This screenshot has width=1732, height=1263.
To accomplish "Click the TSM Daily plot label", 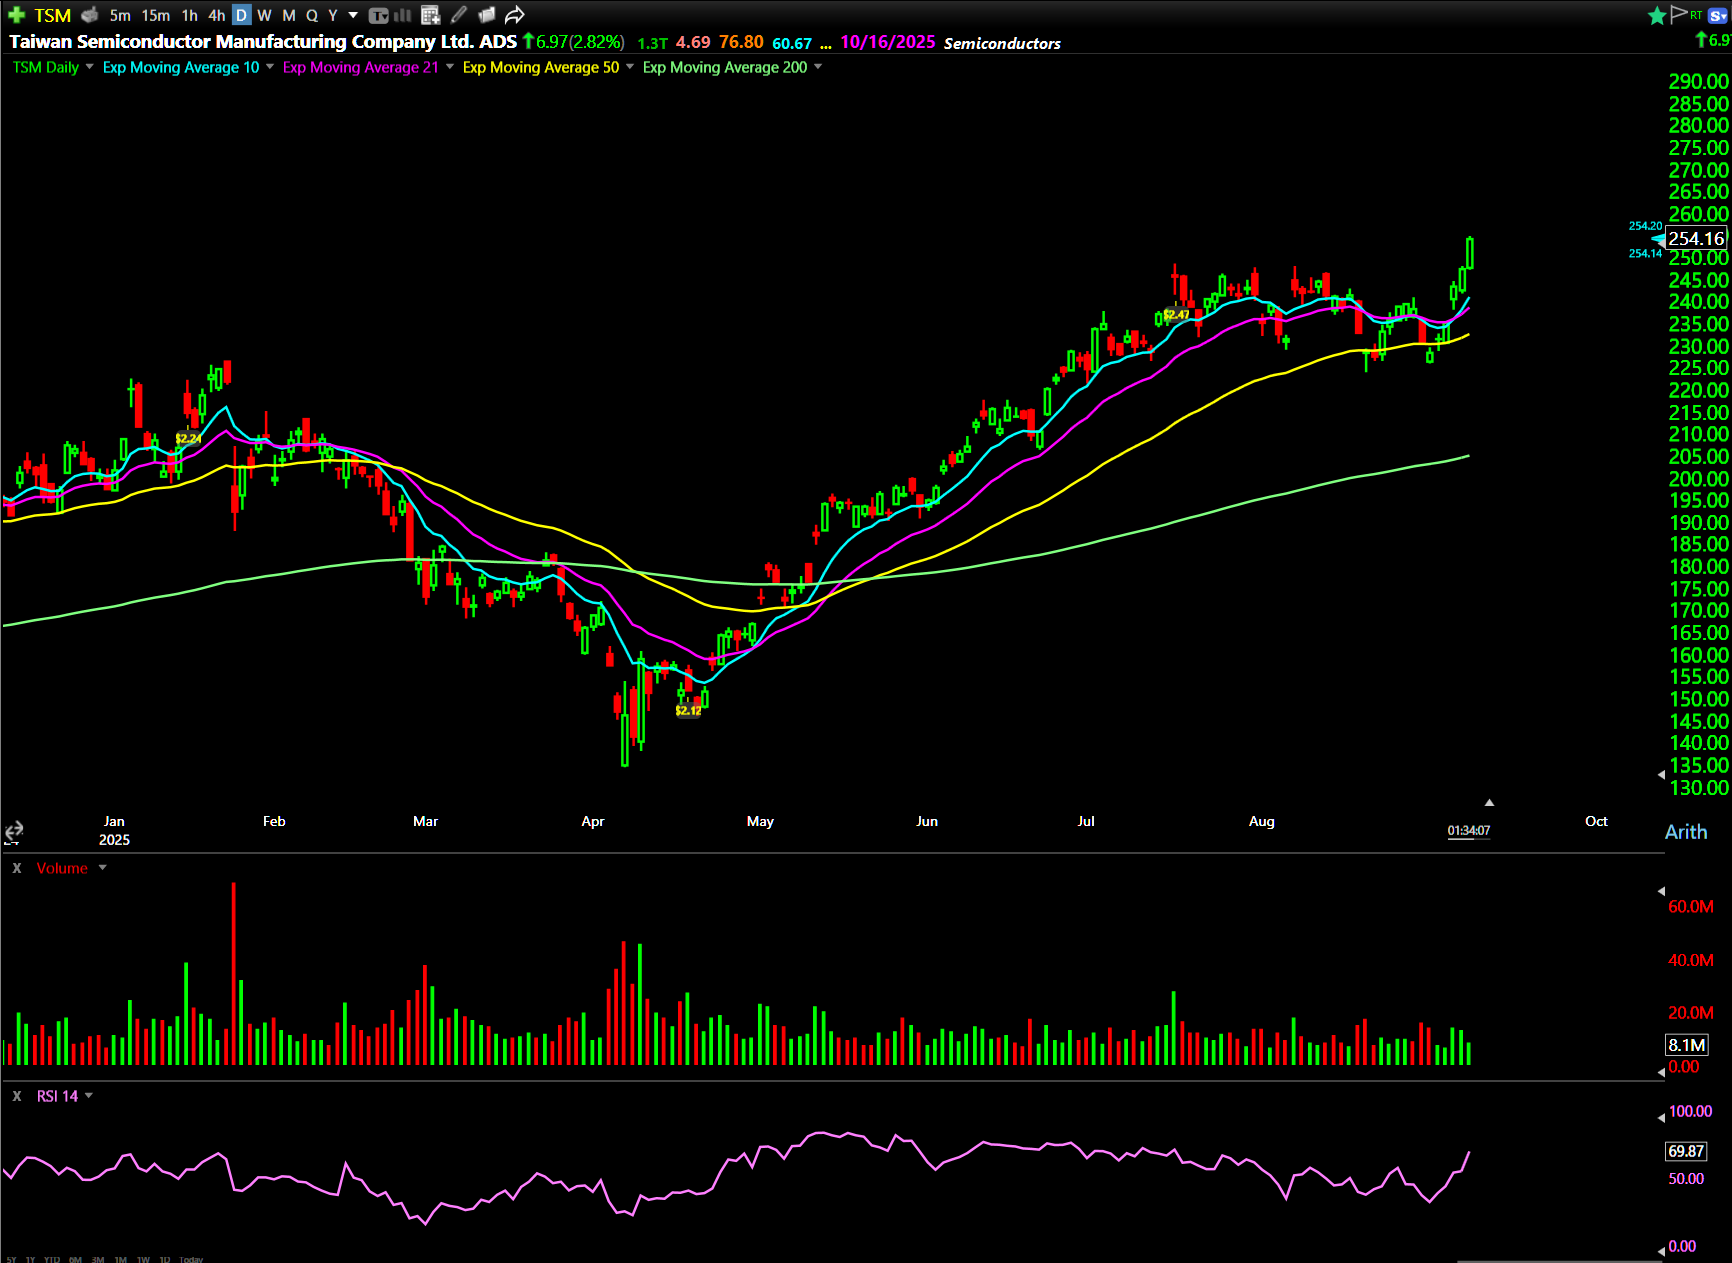I will (45, 67).
